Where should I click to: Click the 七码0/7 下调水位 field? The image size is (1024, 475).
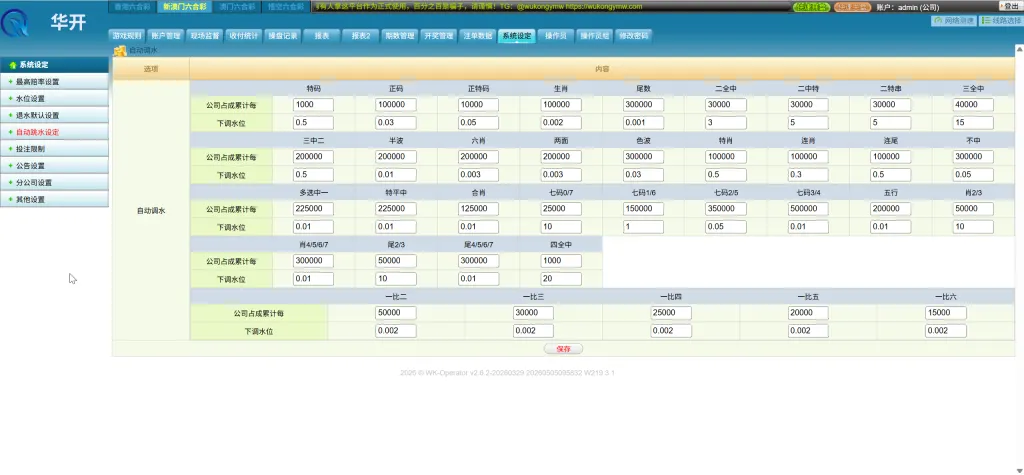(x=561, y=227)
